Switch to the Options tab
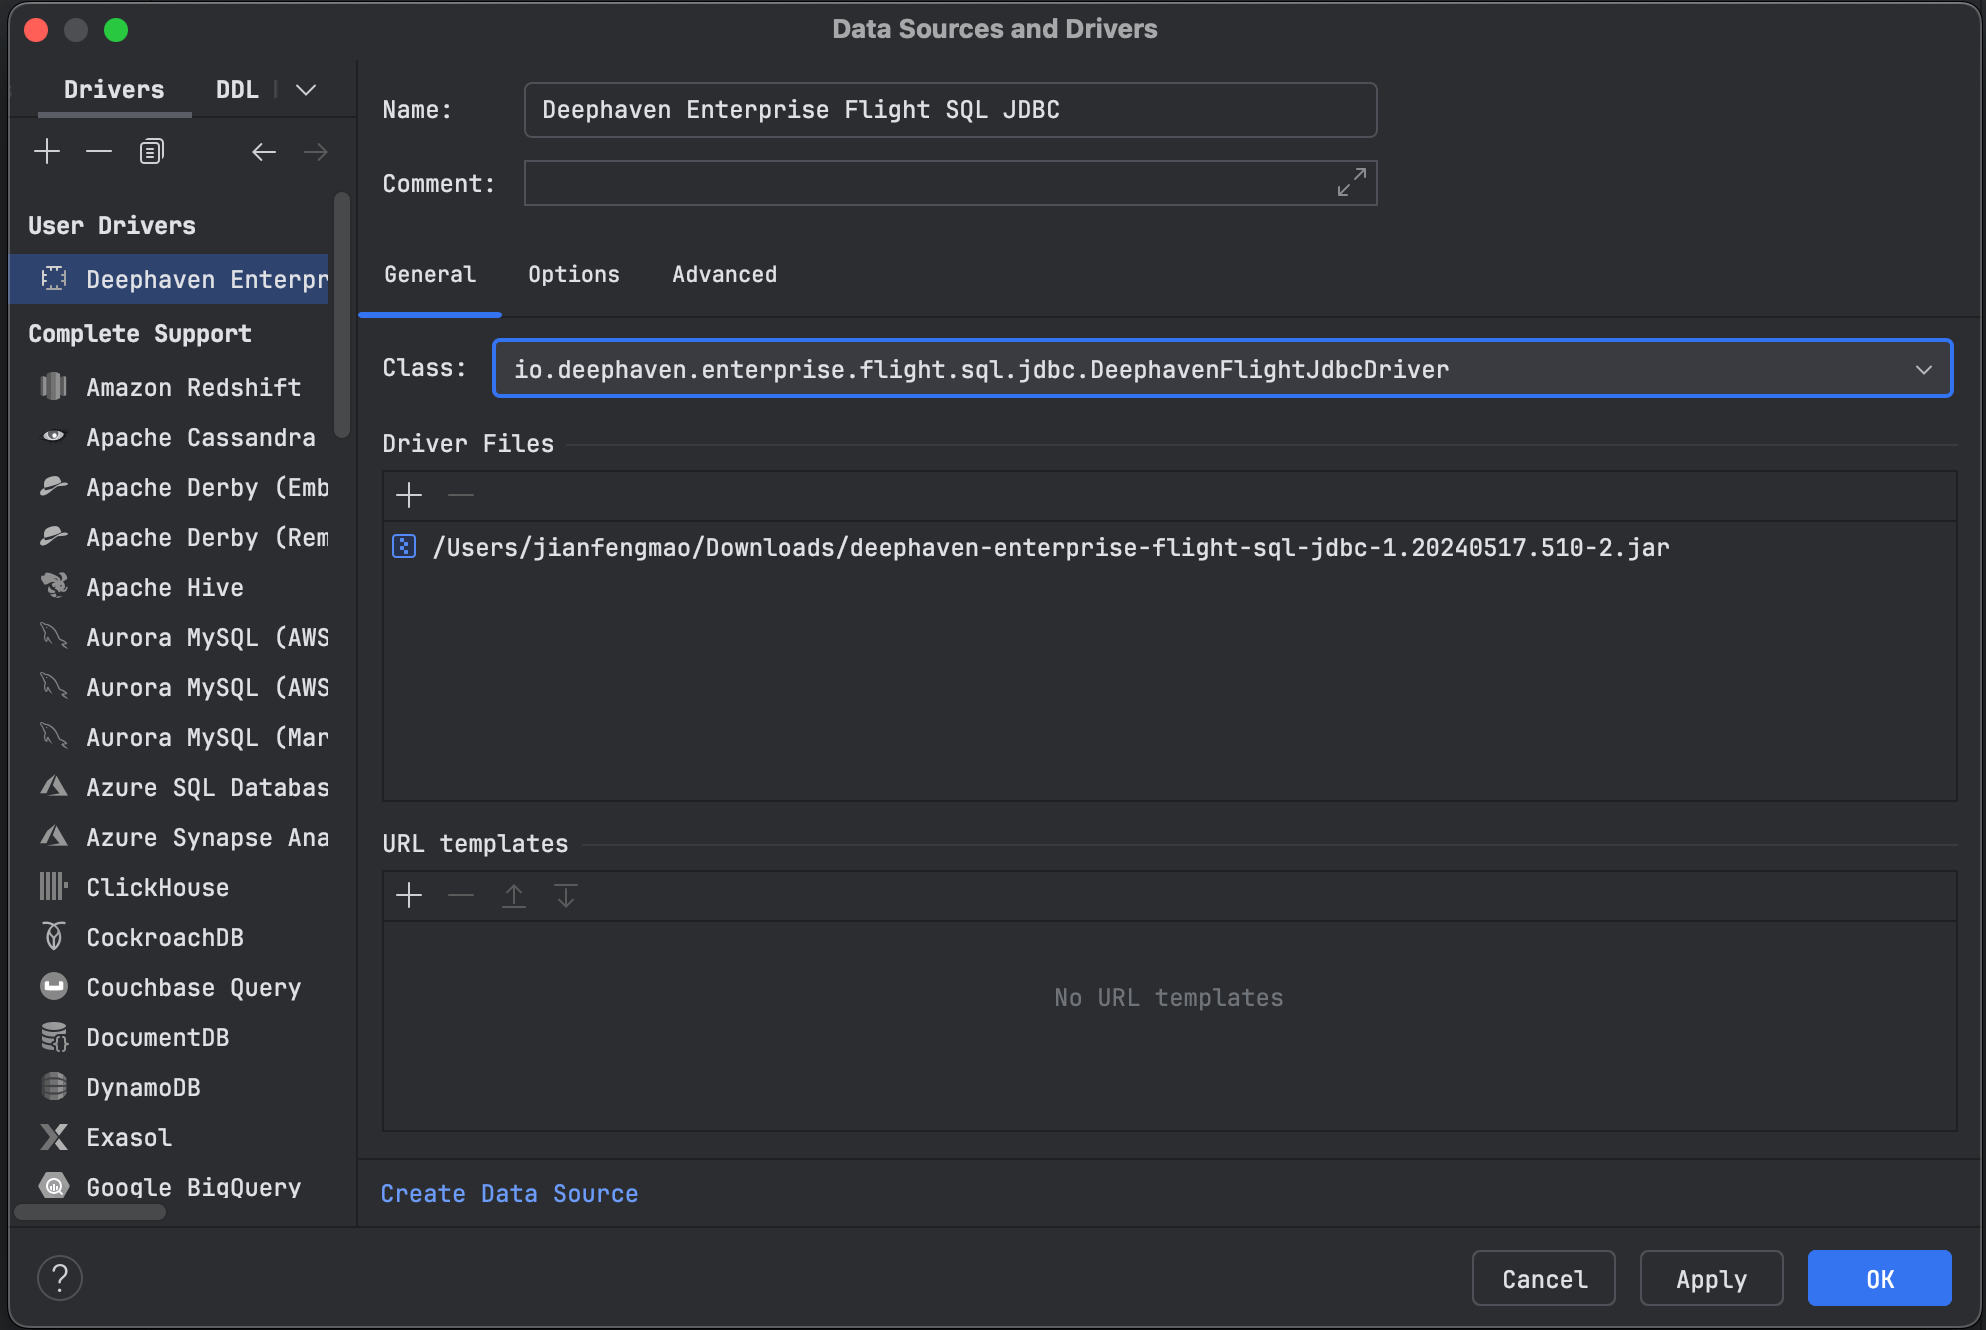 pos(573,274)
